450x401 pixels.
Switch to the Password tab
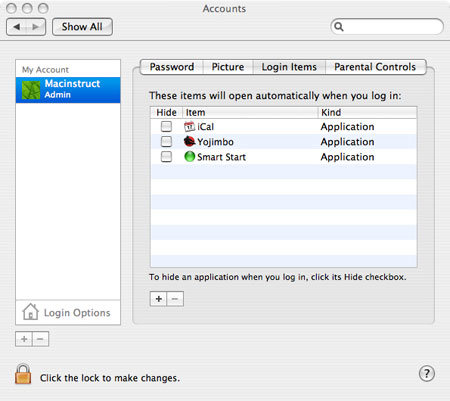coord(172,67)
